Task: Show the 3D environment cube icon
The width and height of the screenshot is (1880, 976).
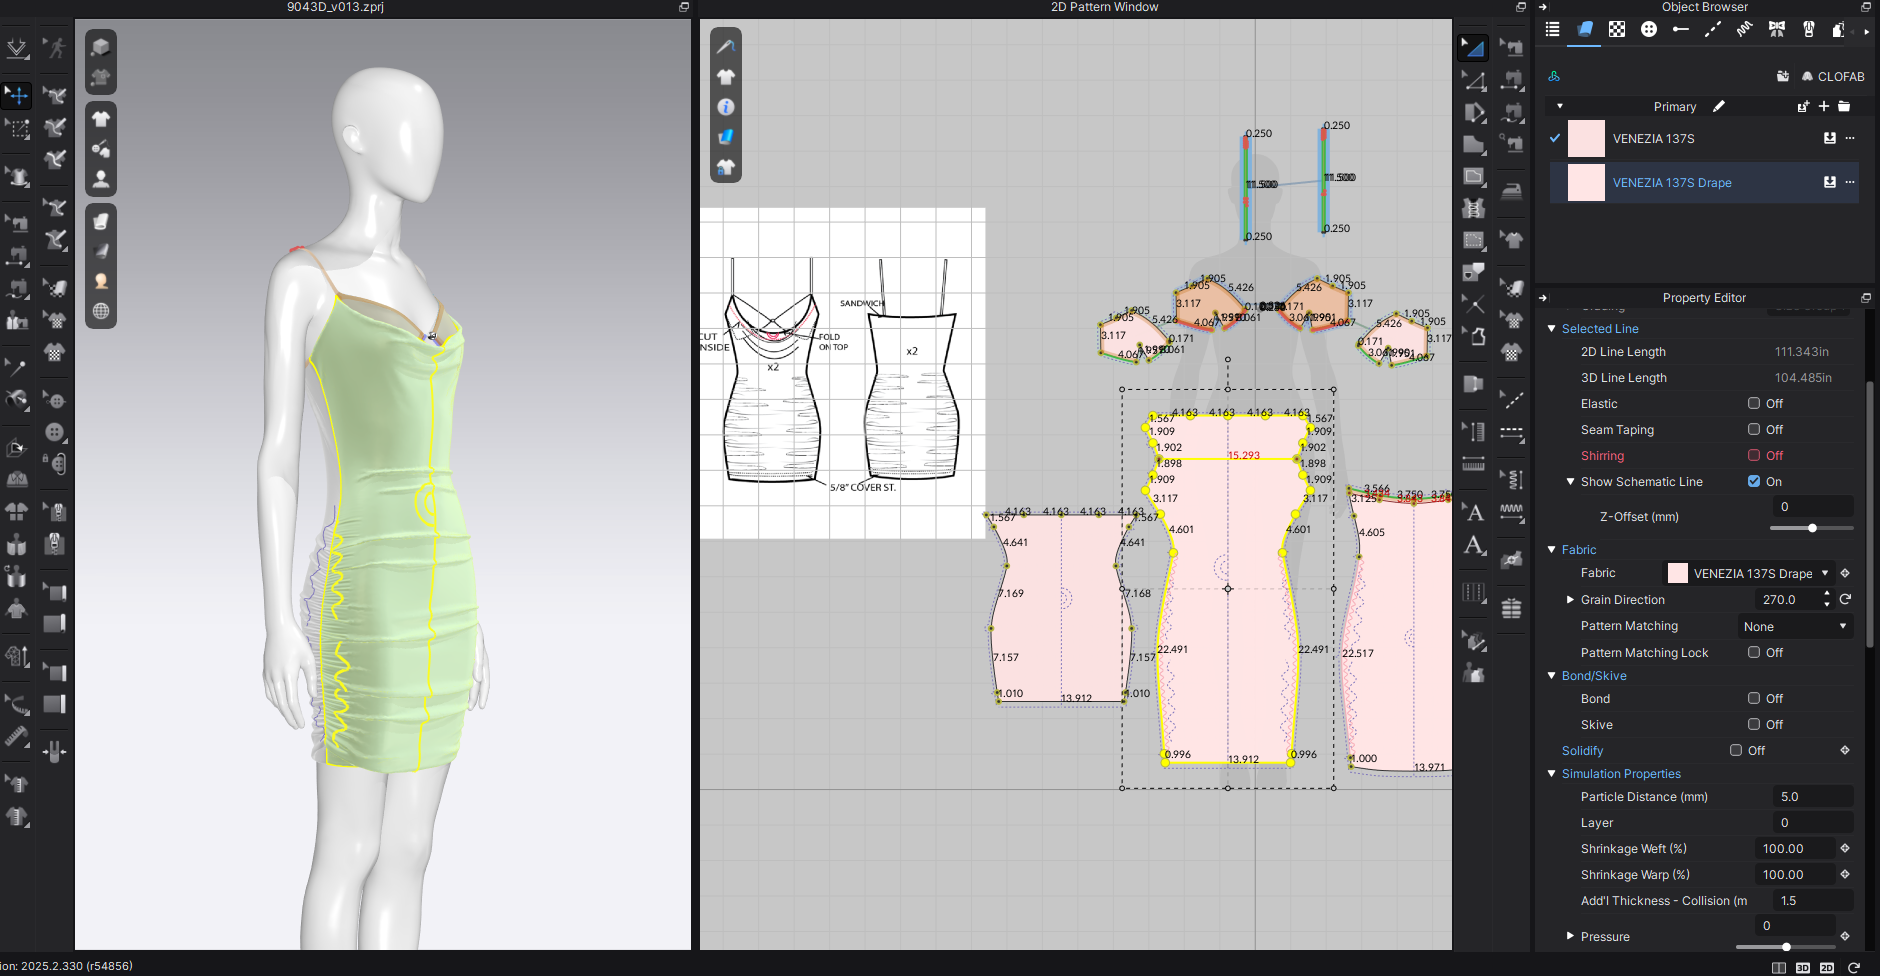Action: (x=101, y=47)
